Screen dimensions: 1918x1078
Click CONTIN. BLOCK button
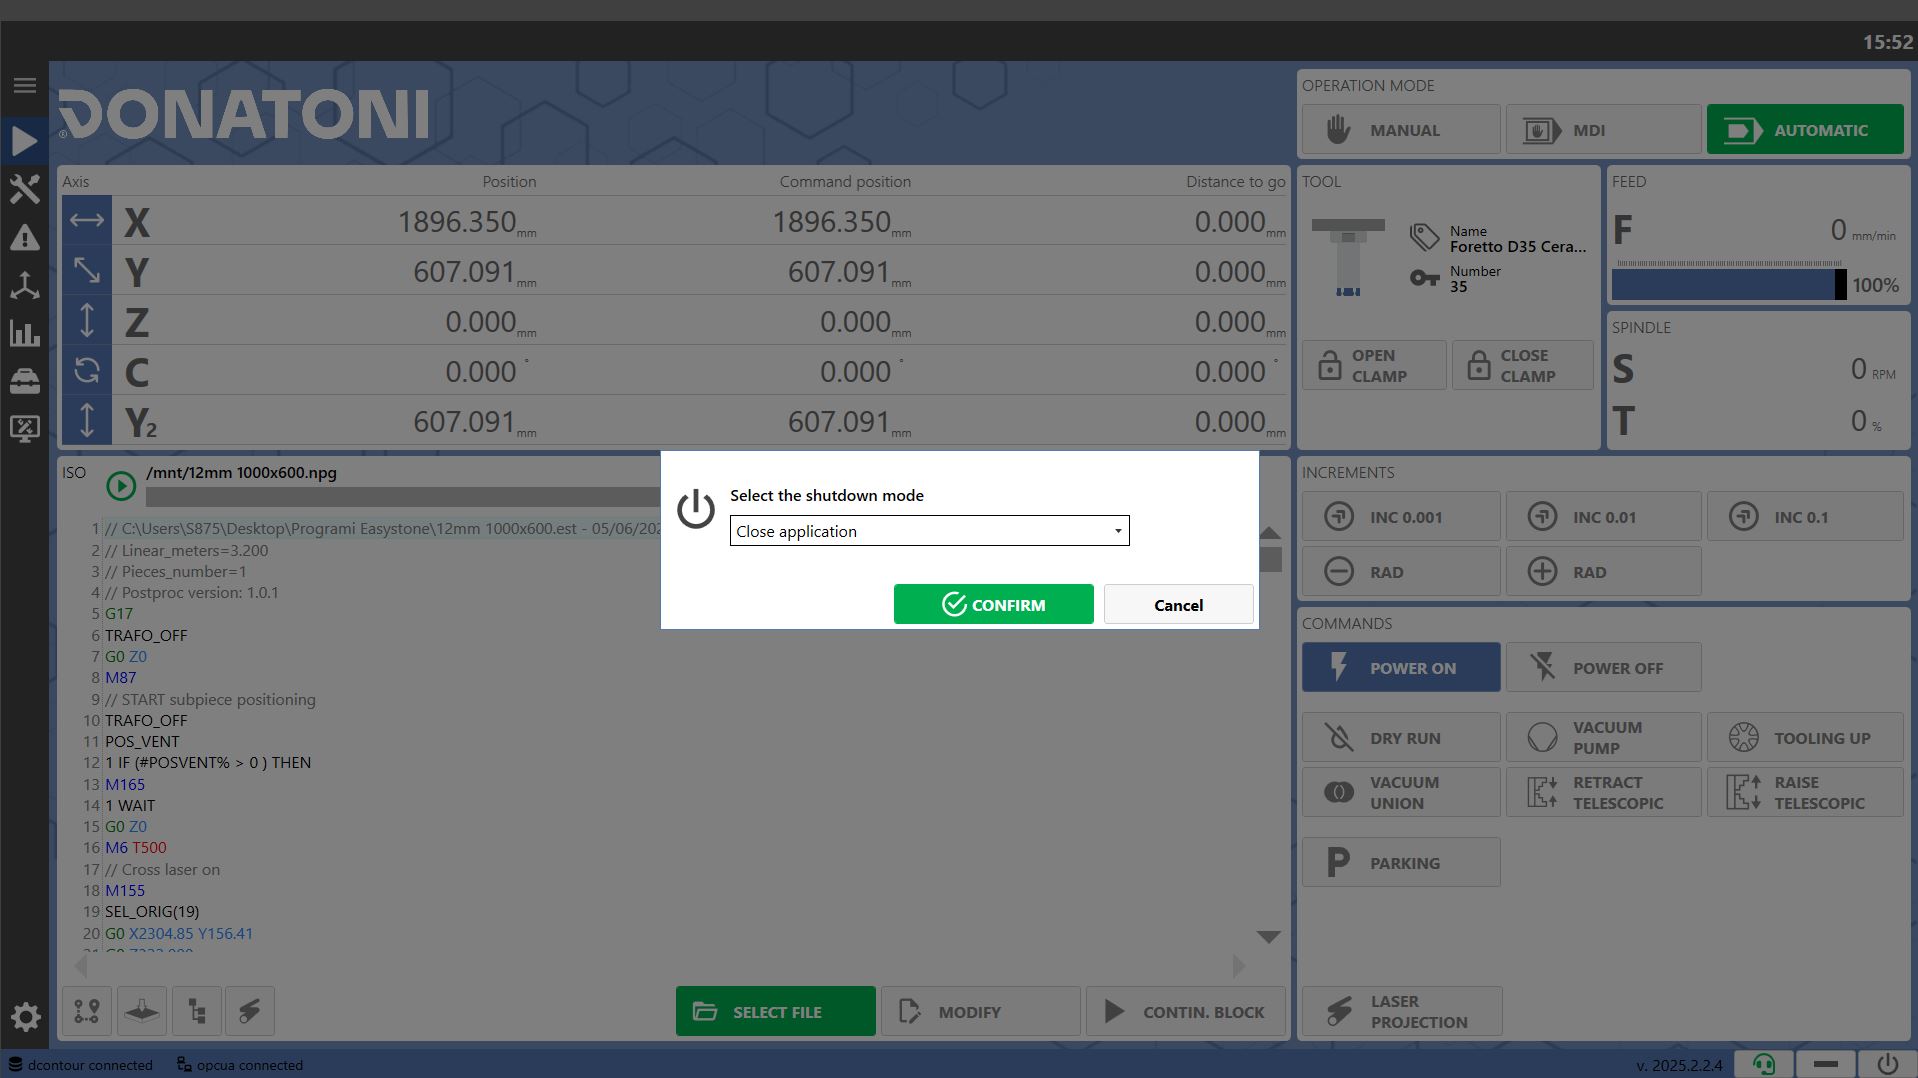pos(1186,1011)
